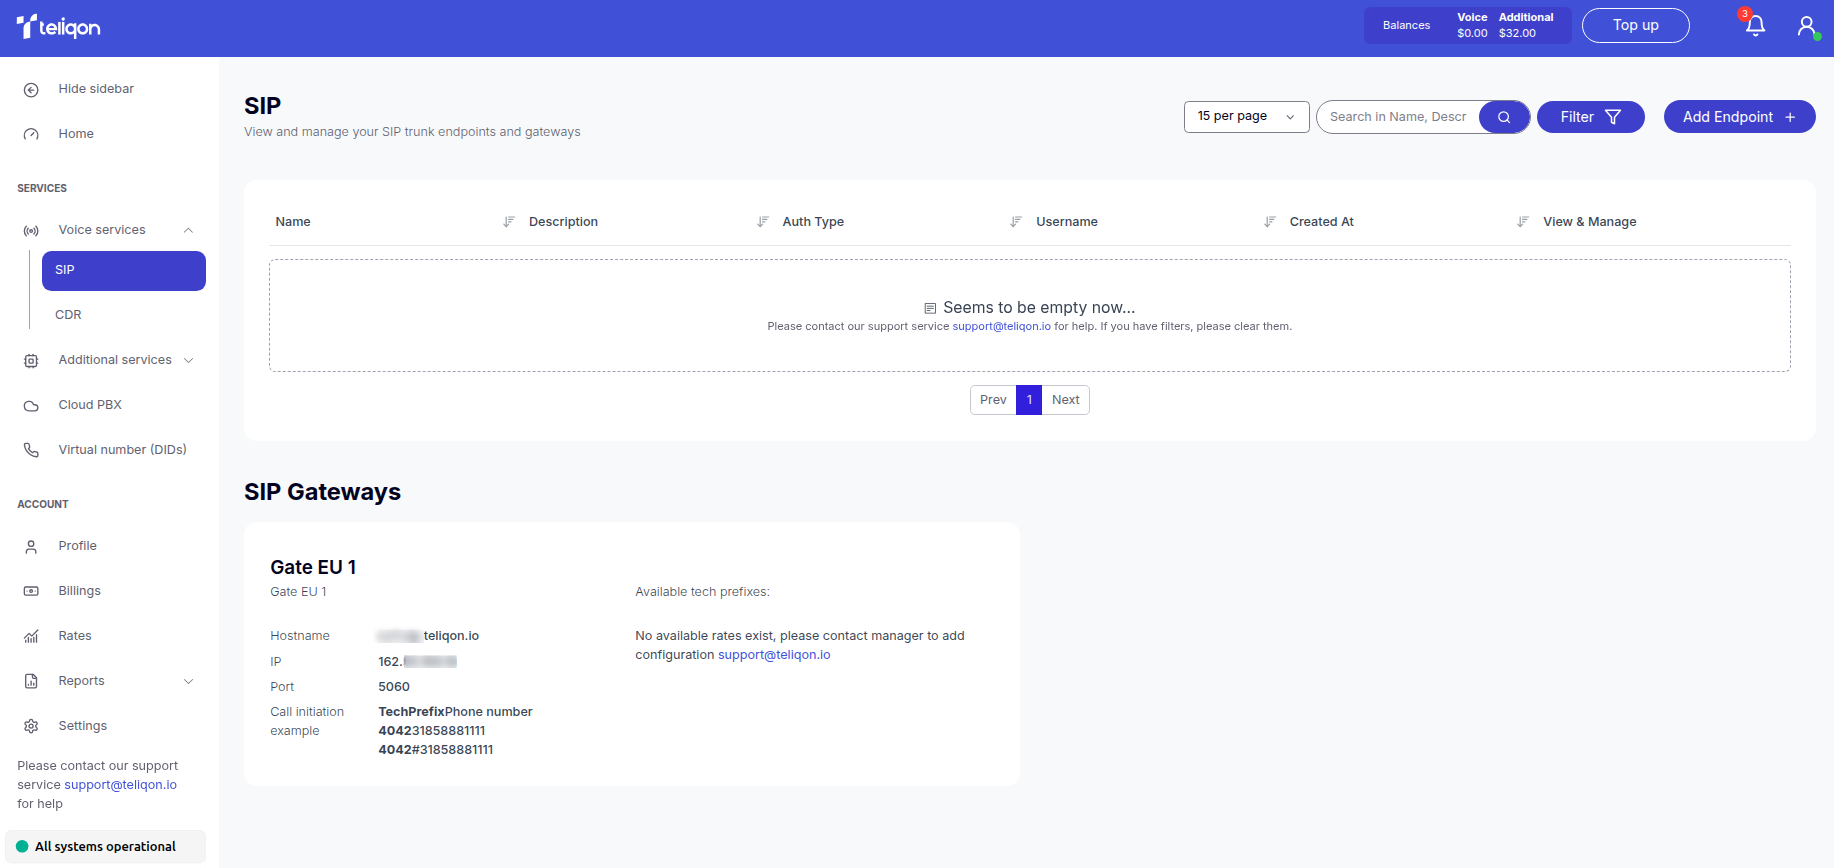Open CDR in the sidebar
The image size is (1834, 868).
tap(69, 315)
